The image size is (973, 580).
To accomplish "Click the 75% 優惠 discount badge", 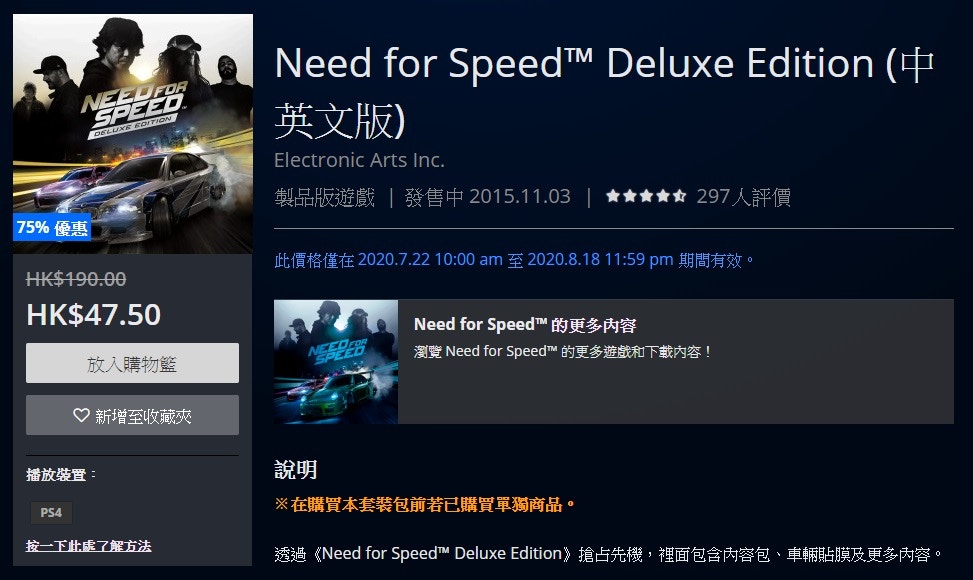I will pyautogui.click(x=52, y=228).
